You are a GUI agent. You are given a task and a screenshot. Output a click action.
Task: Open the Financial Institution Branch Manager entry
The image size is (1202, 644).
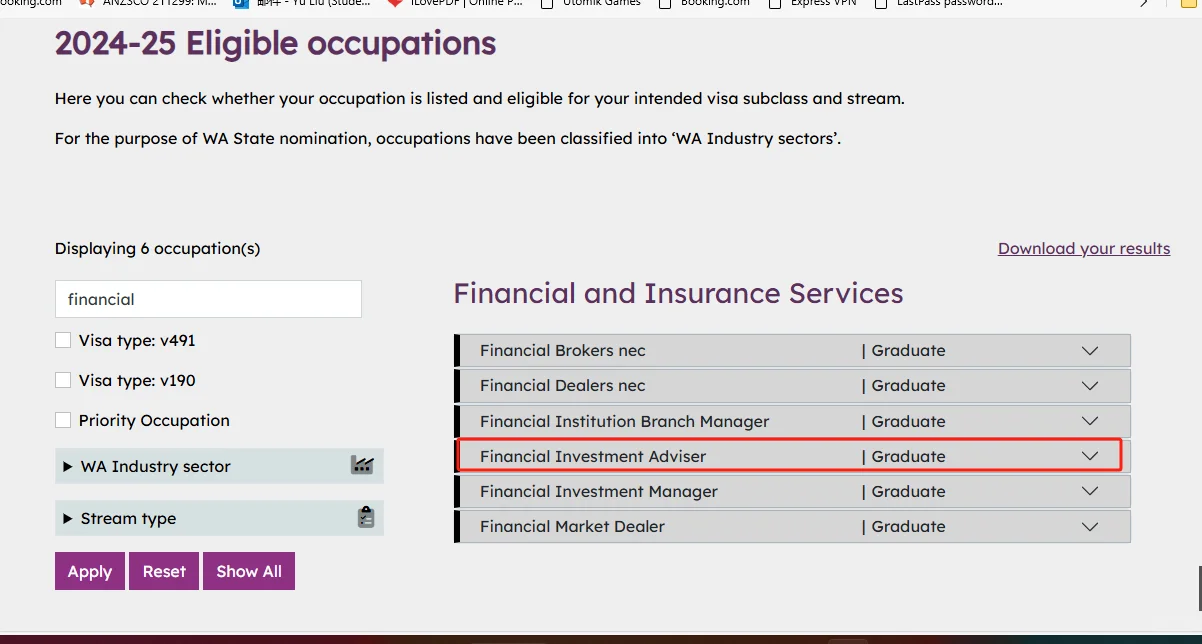pos(792,421)
